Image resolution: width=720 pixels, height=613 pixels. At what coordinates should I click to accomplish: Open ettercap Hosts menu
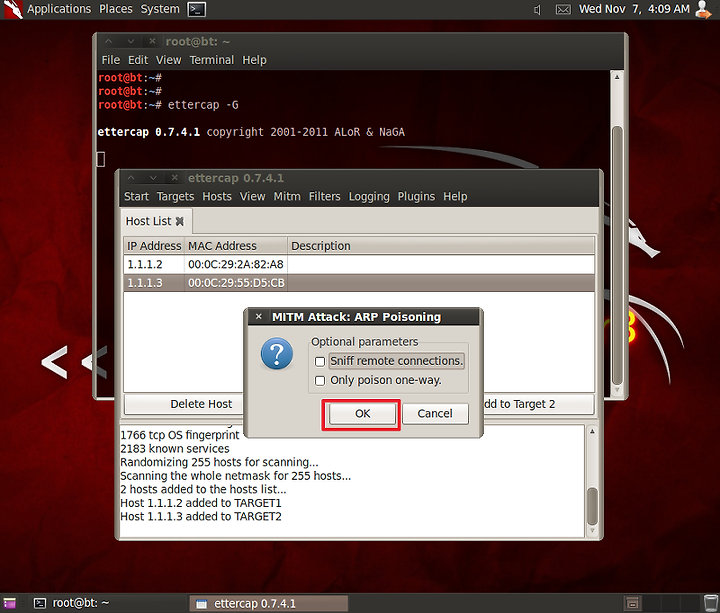point(217,197)
